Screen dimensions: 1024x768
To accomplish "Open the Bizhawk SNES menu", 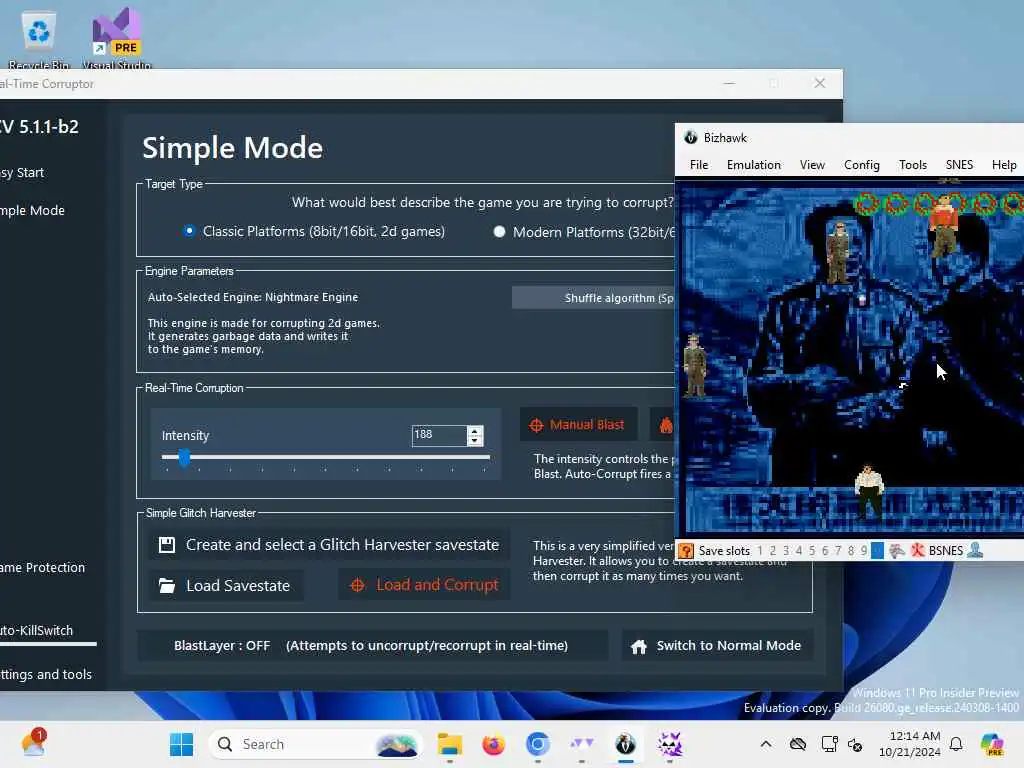I will click(959, 165).
